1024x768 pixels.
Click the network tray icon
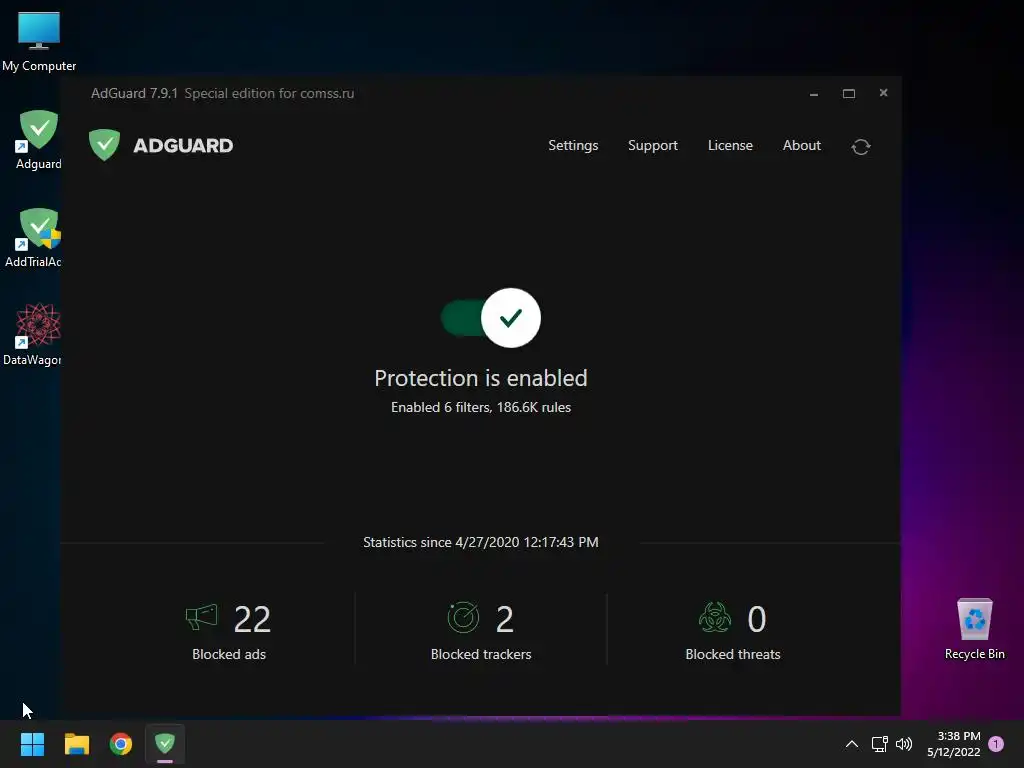[x=880, y=744]
